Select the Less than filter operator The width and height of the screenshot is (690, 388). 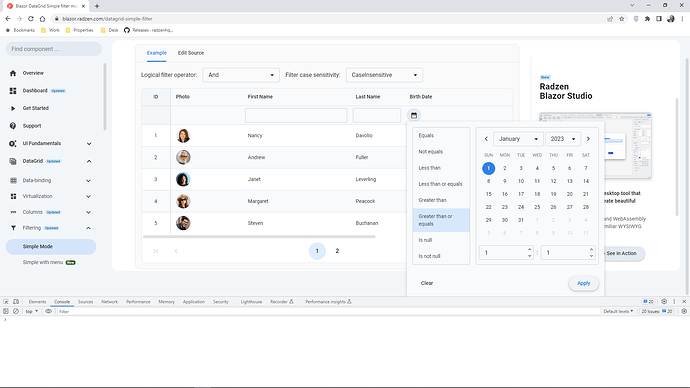tap(441, 168)
